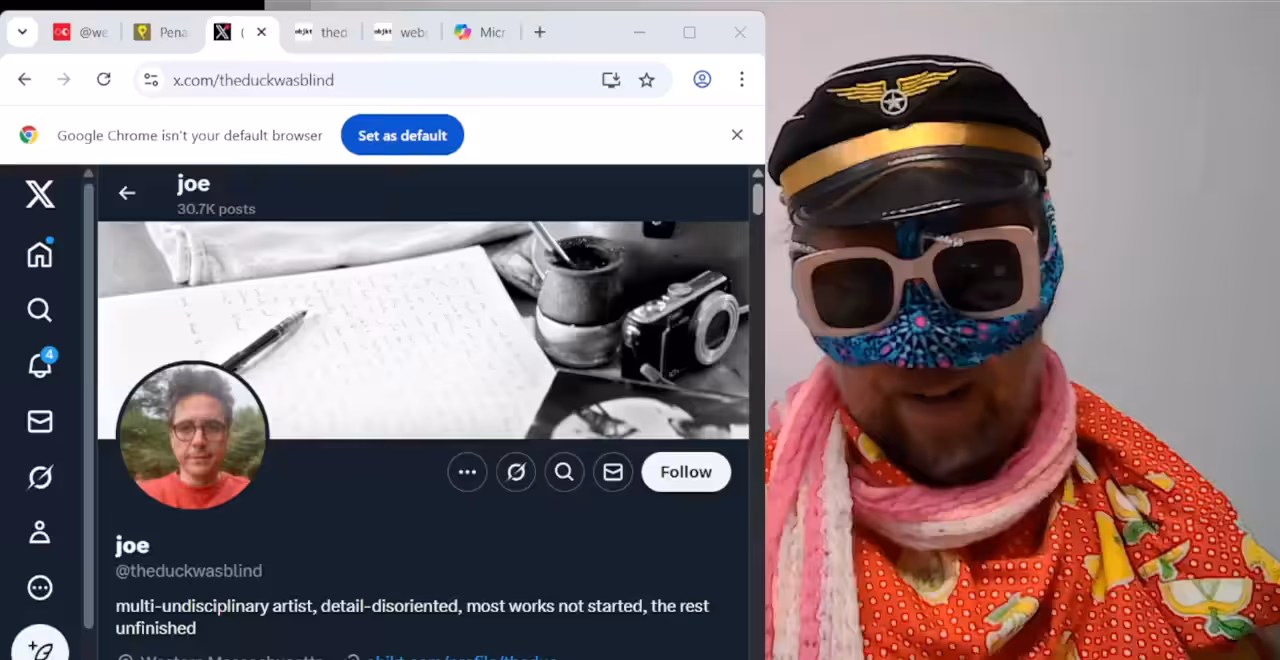The image size is (1280, 660).
Task: Click the X logo in the sidebar
Action: coord(40,193)
